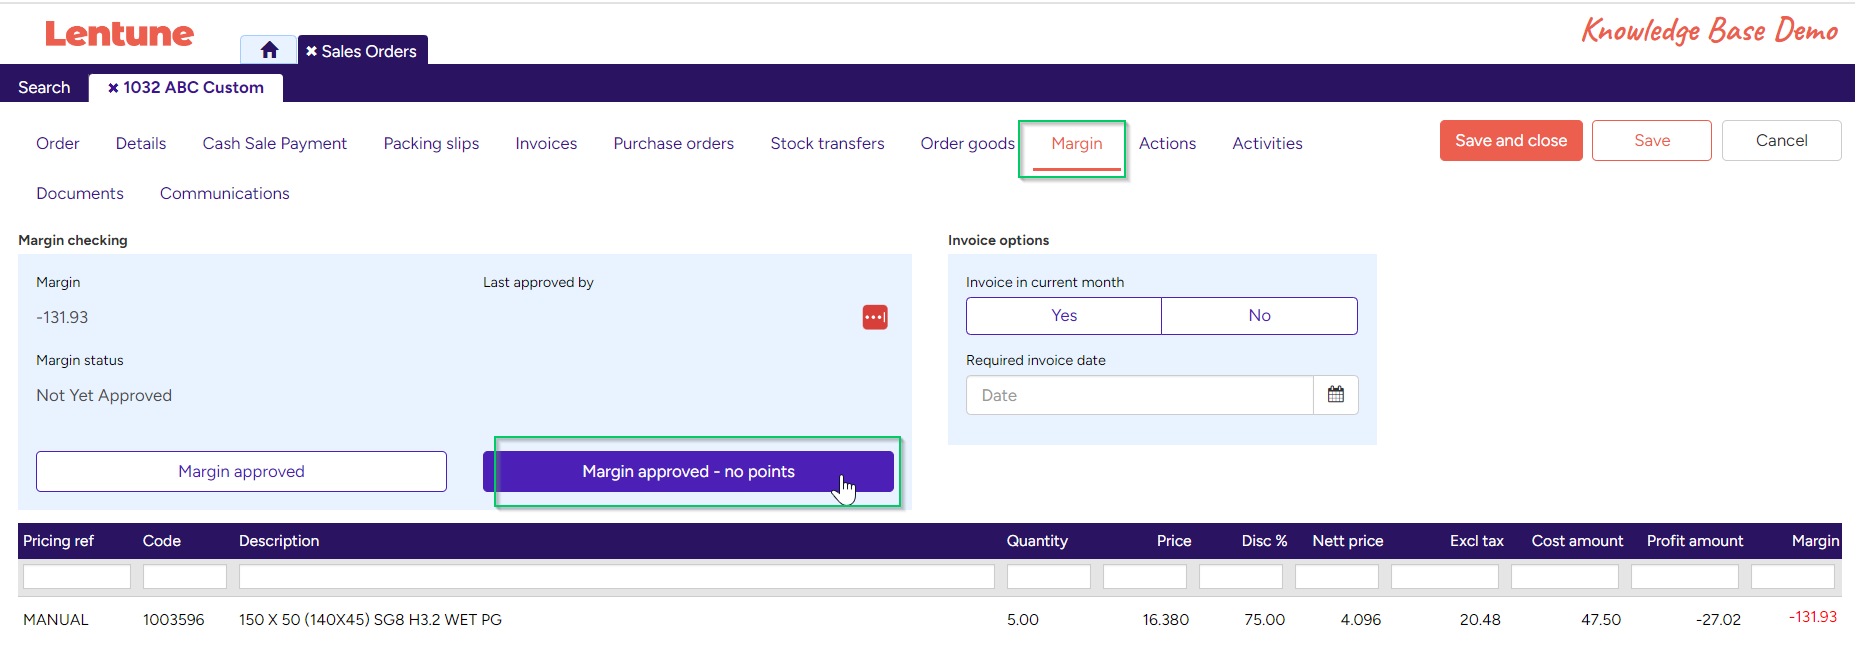
Task: Click the Quantity column filter box
Action: 1049,577
